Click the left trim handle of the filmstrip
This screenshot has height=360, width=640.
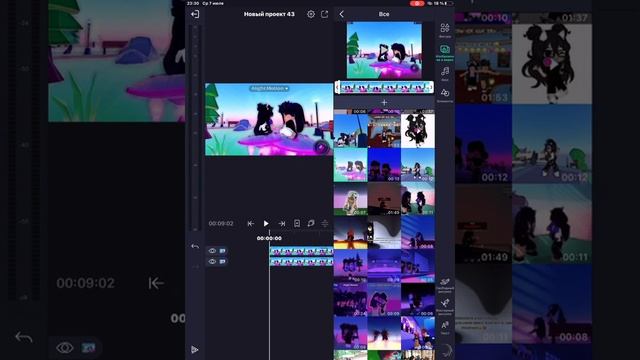coord(337,87)
